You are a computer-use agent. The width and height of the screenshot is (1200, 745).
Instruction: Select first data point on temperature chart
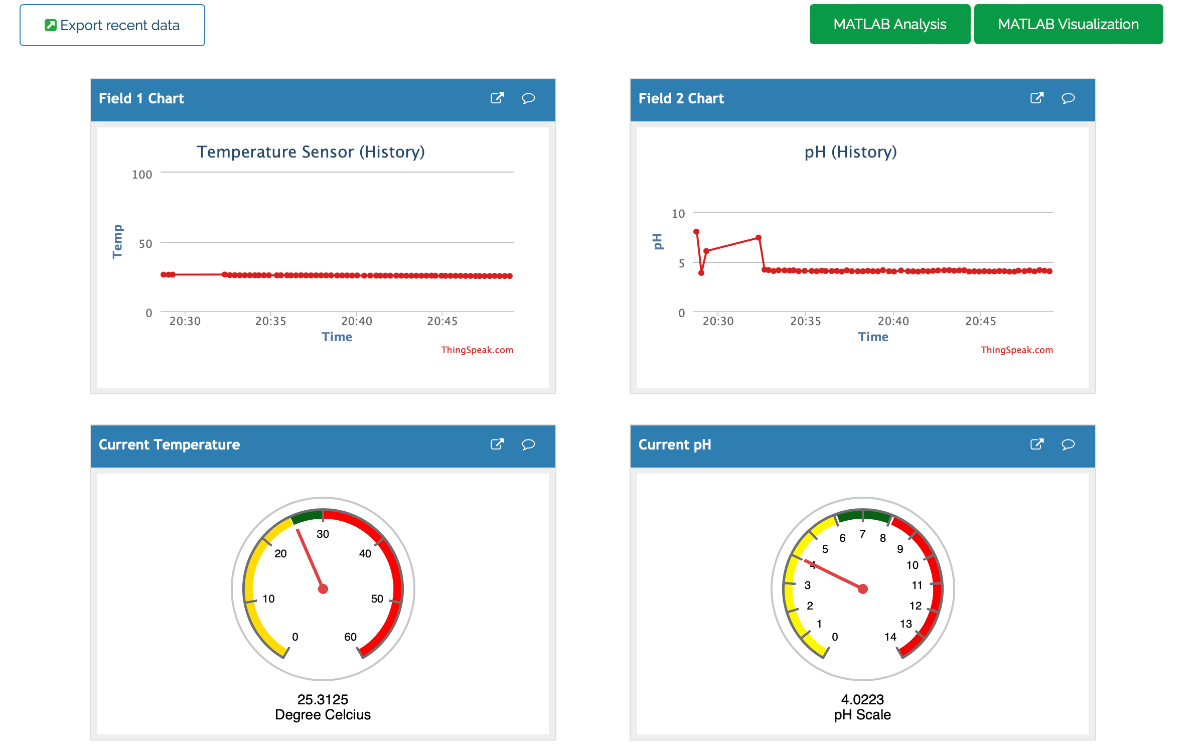click(x=164, y=274)
